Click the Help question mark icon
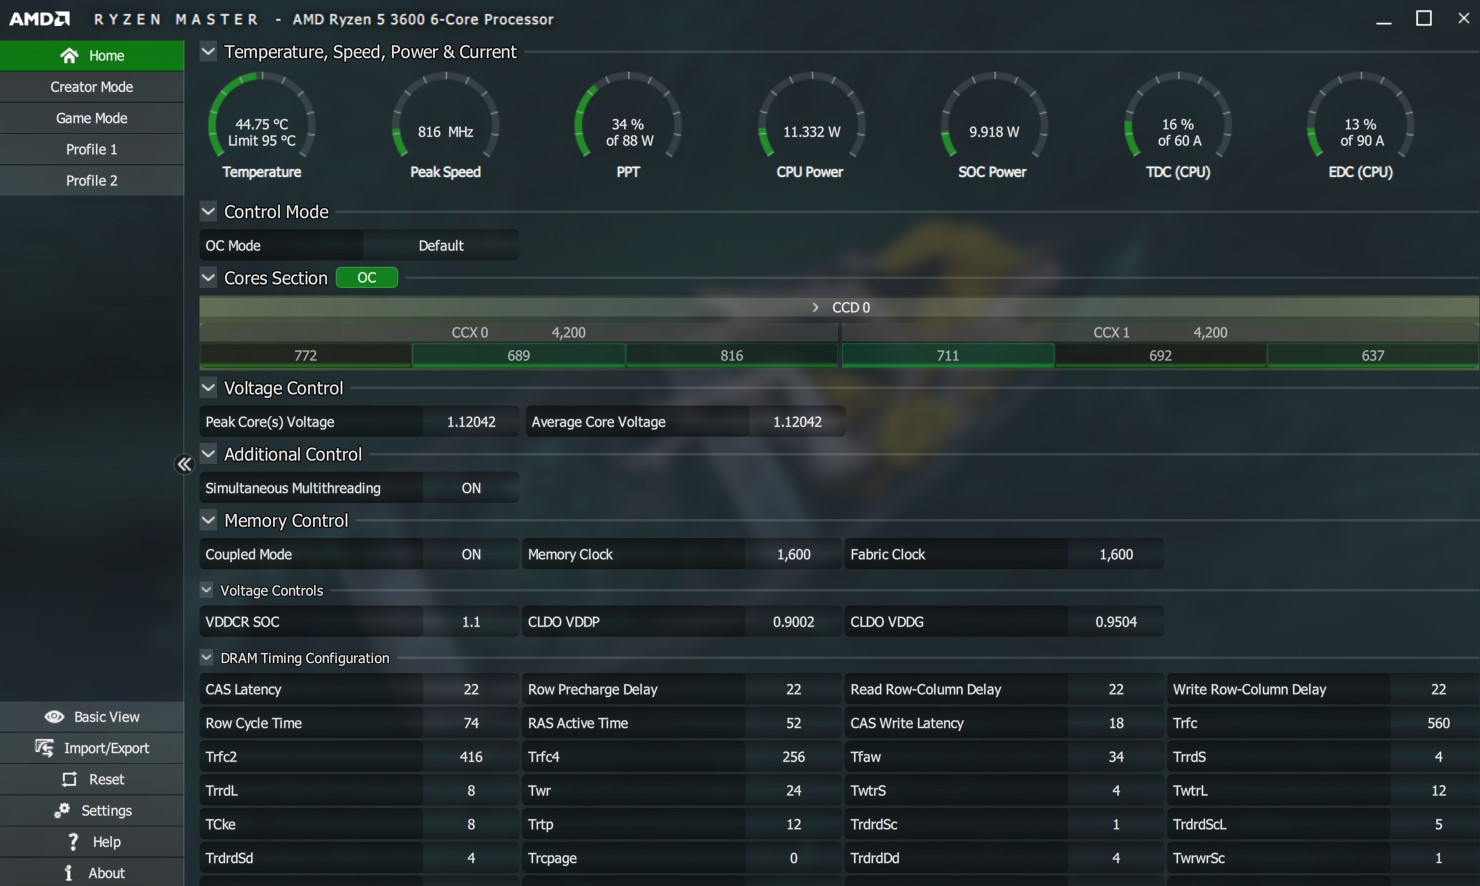 point(72,842)
